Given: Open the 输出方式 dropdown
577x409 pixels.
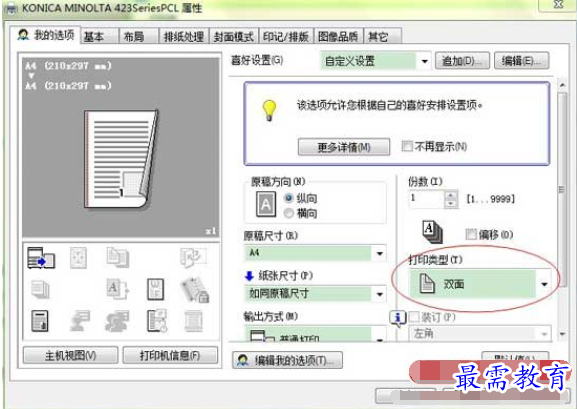Looking at the screenshot, I should tap(379, 335).
